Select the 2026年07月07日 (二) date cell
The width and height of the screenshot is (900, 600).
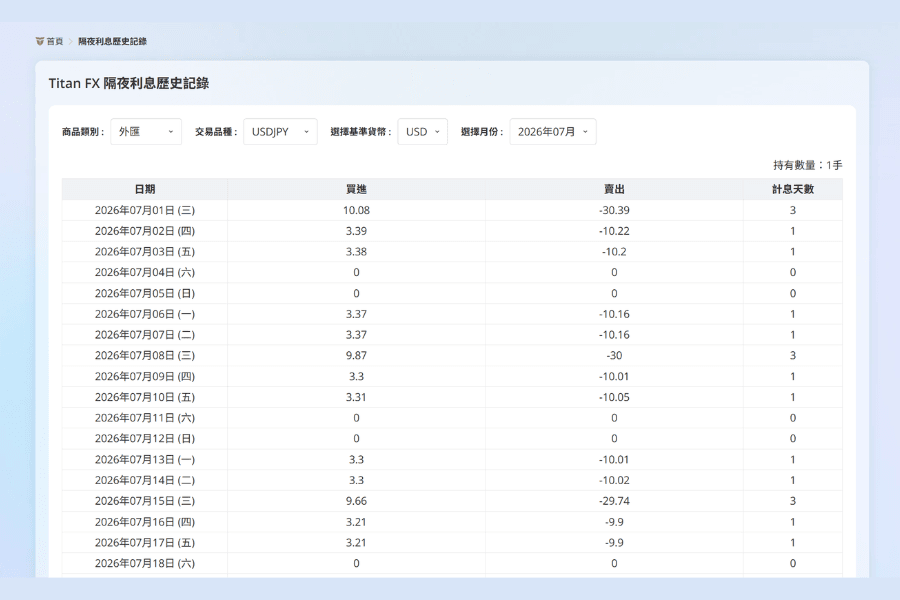[x=145, y=335]
